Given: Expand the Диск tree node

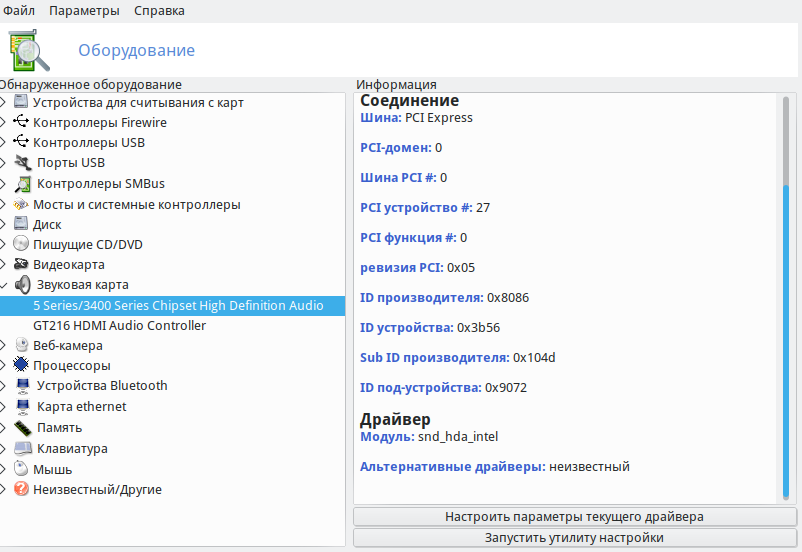Looking at the screenshot, I should [4, 225].
